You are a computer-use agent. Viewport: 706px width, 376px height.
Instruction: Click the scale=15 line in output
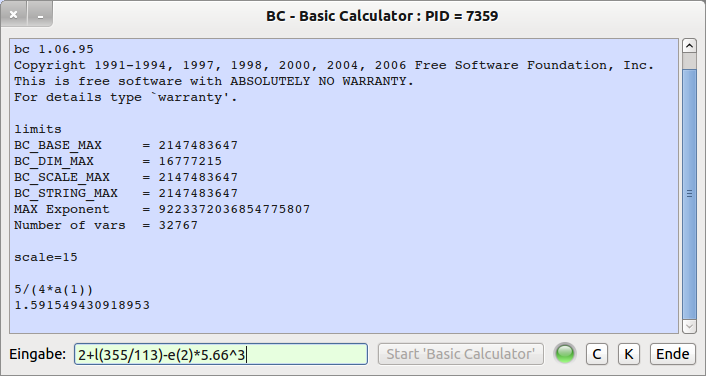click(46, 257)
